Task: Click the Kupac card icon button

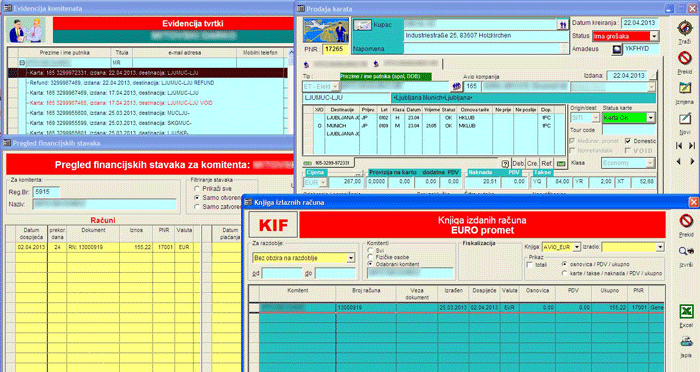Action: [x=362, y=25]
